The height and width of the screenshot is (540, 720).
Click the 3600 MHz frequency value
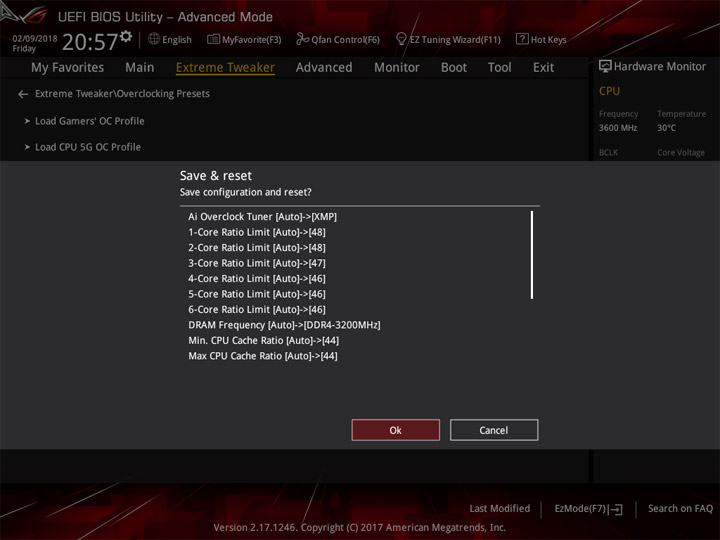click(618, 128)
